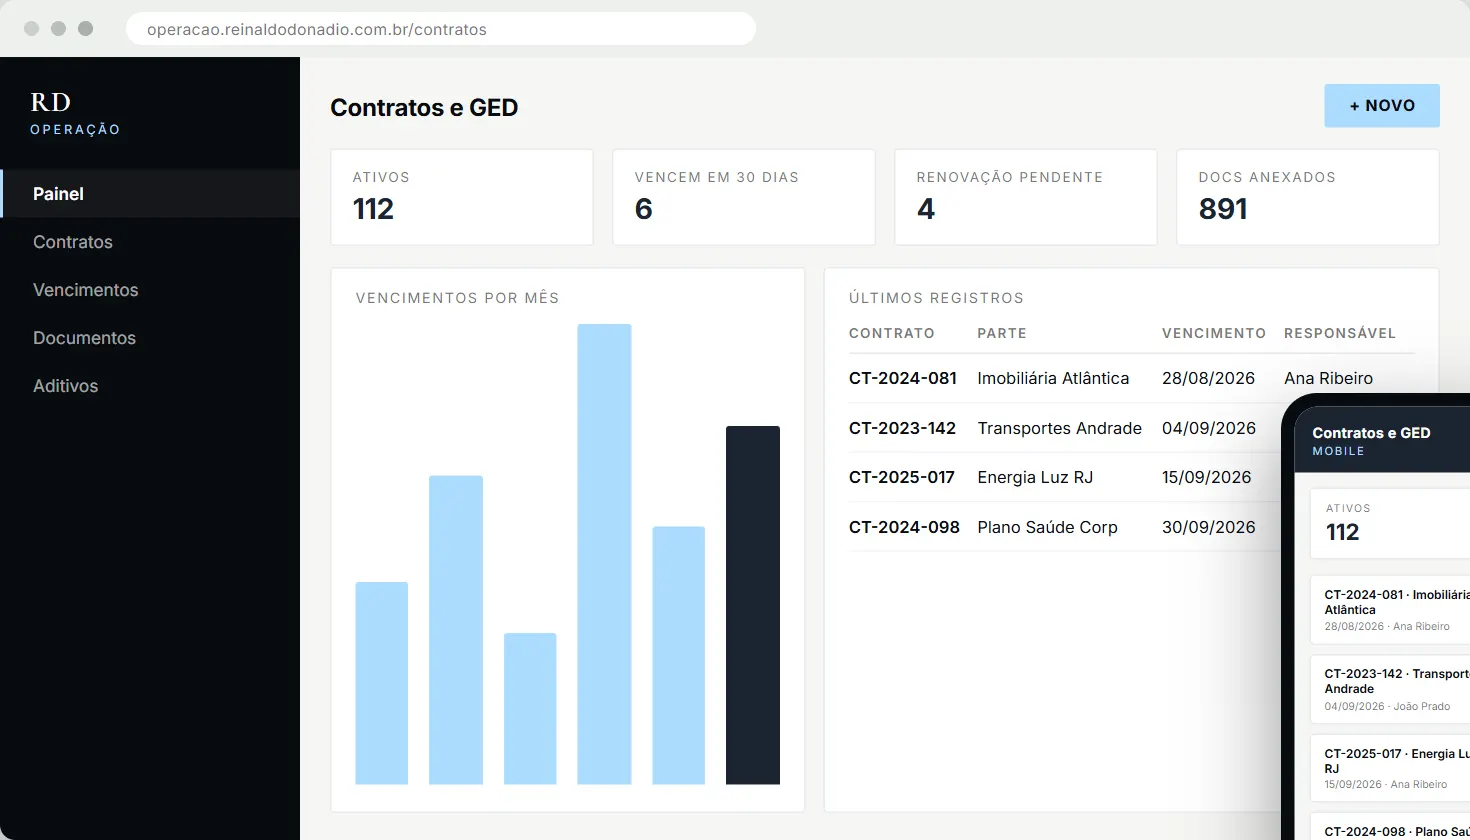The height and width of the screenshot is (840, 1470).
Task: Click the 04/09/2026 due date cell
Action: 1209,428
